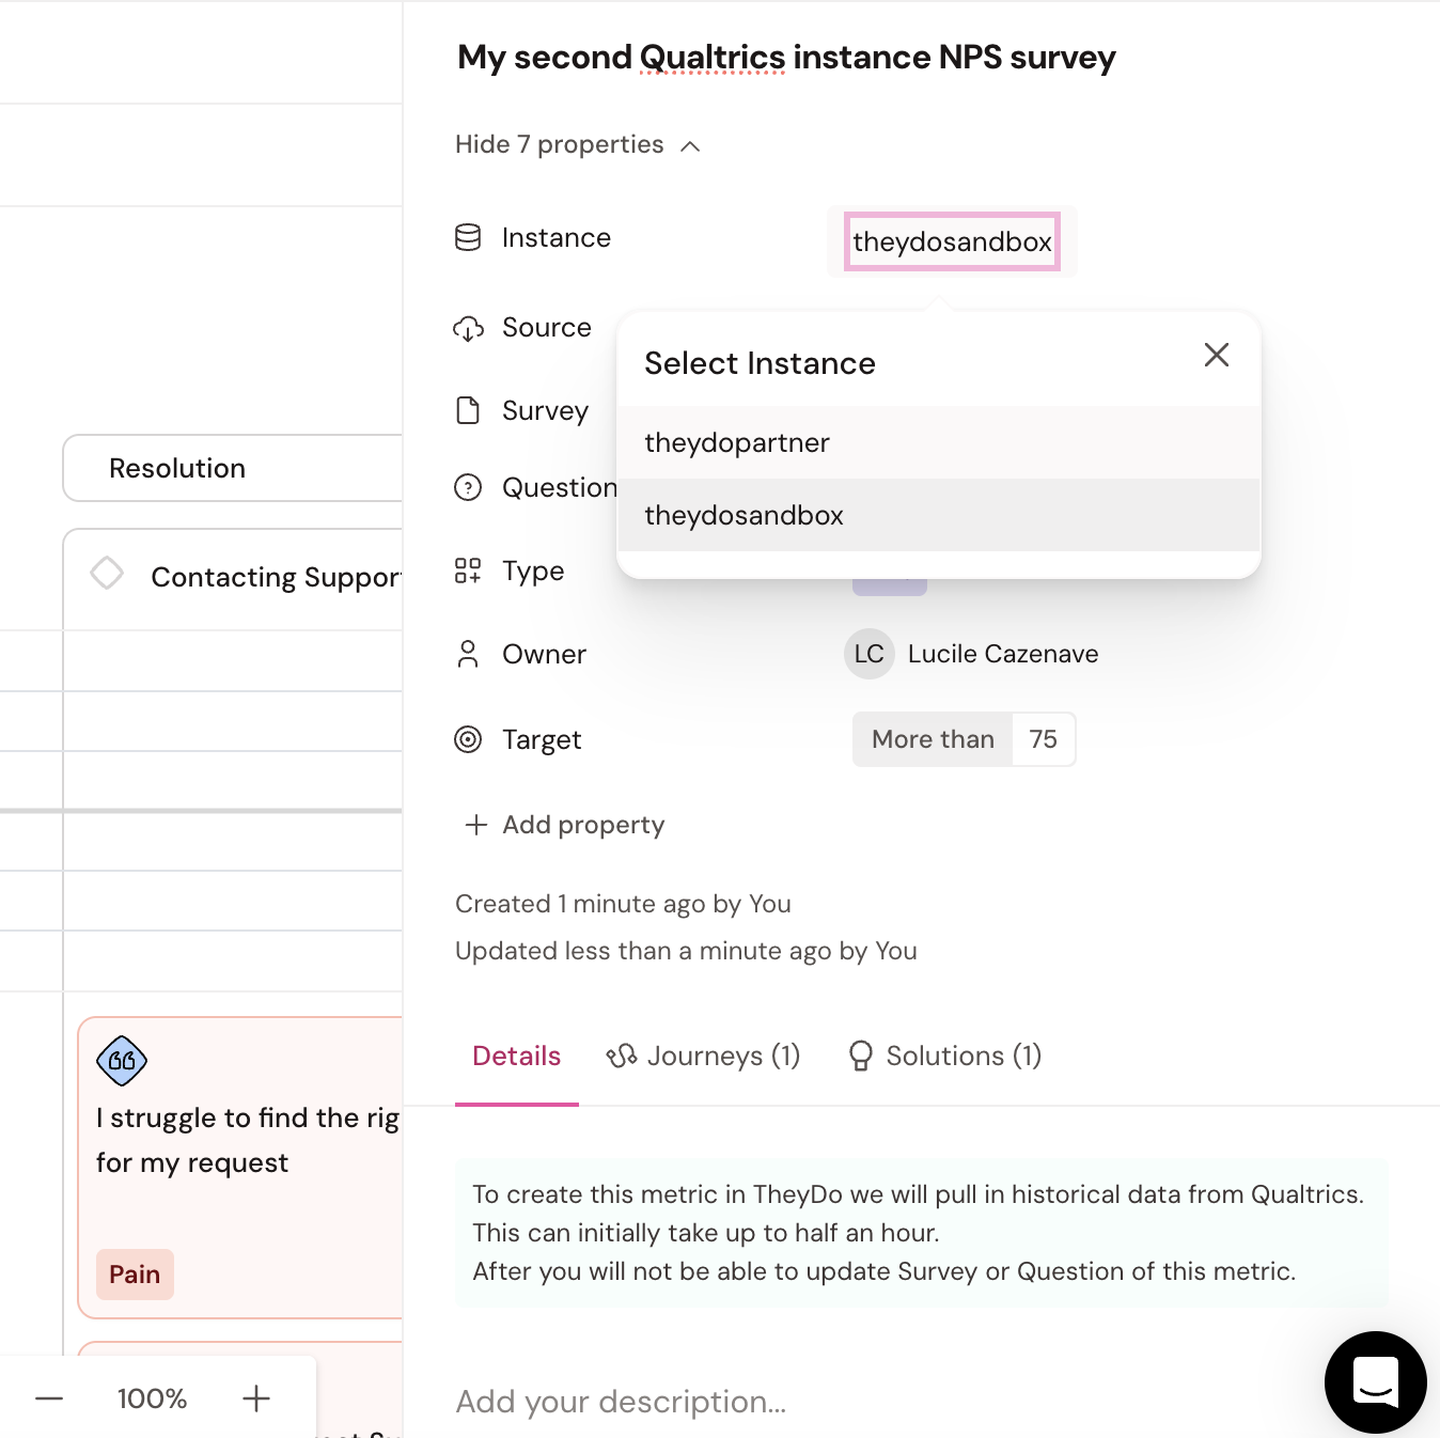Click the Target bullseye icon

(469, 740)
